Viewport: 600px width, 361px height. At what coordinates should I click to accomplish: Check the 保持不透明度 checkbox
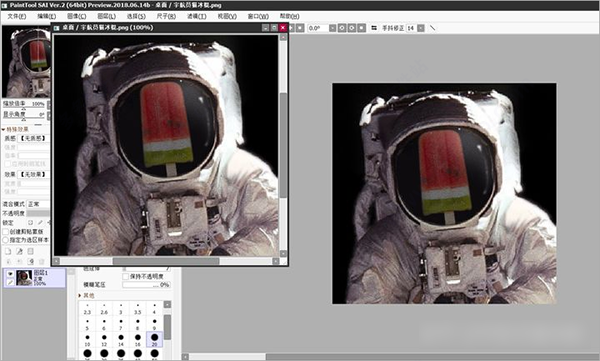[x=126, y=276]
